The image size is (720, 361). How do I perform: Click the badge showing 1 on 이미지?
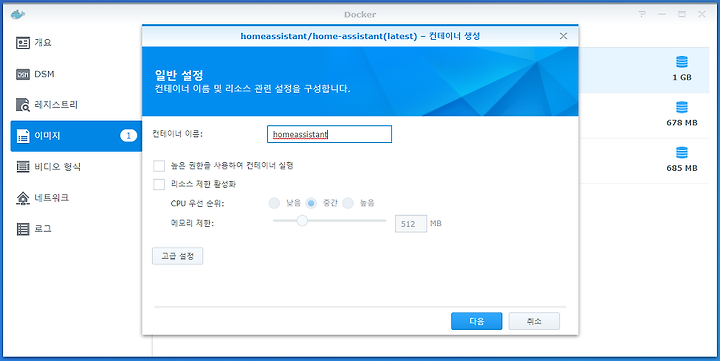129,135
